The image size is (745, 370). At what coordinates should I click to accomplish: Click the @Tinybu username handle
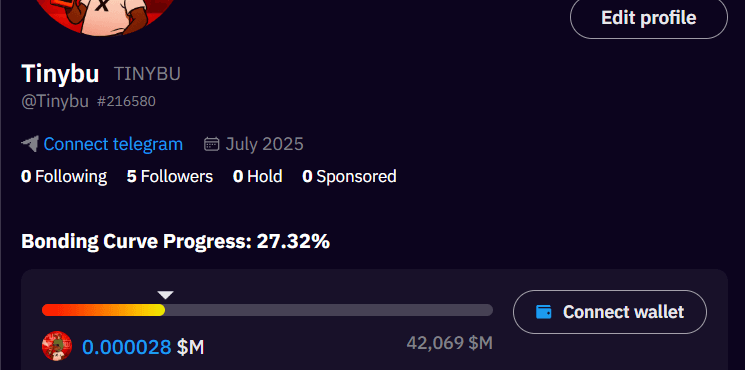click(x=55, y=102)
